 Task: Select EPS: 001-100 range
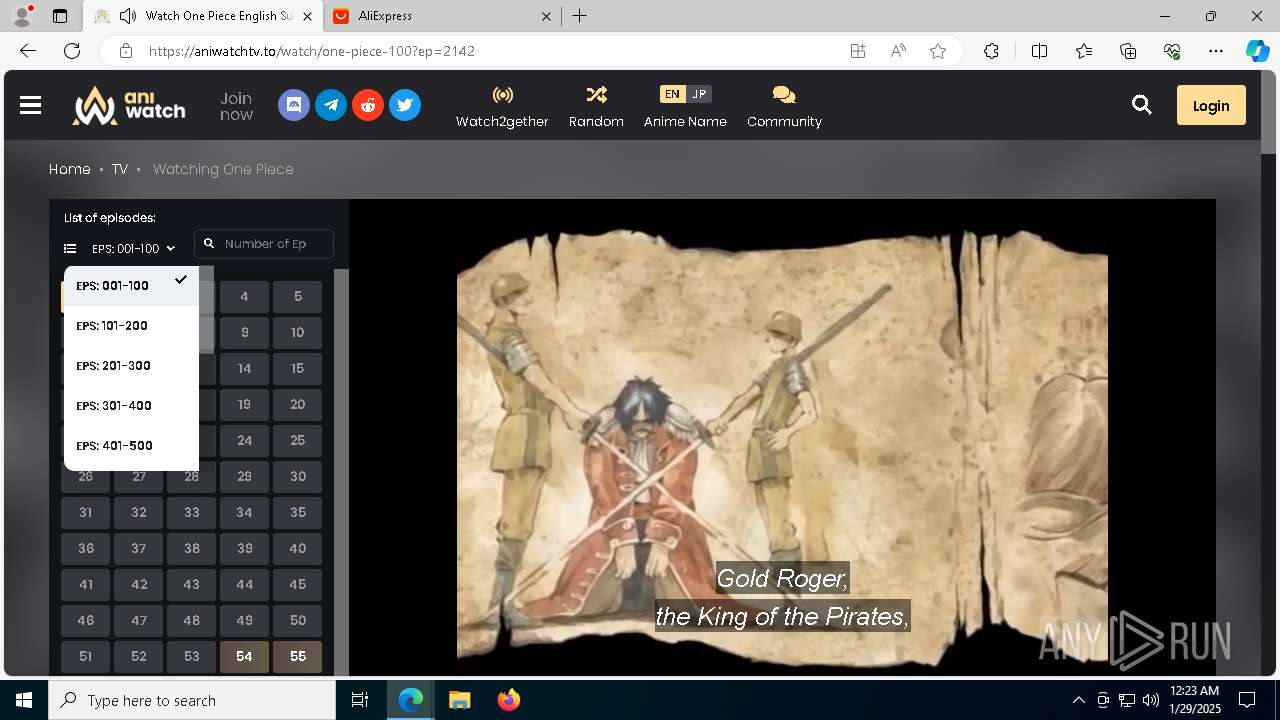click(x=131, y=286)
